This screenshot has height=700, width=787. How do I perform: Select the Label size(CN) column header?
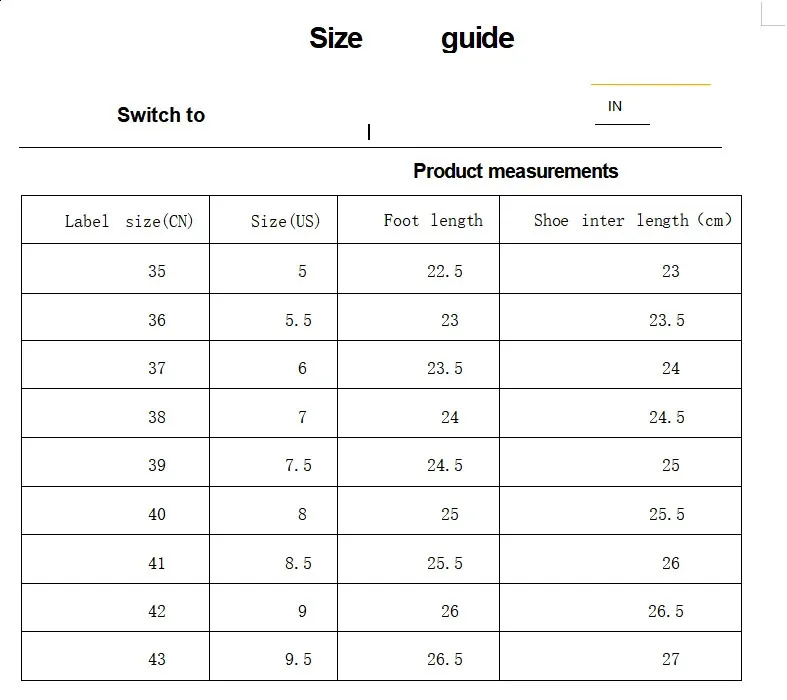click(115, 220)
